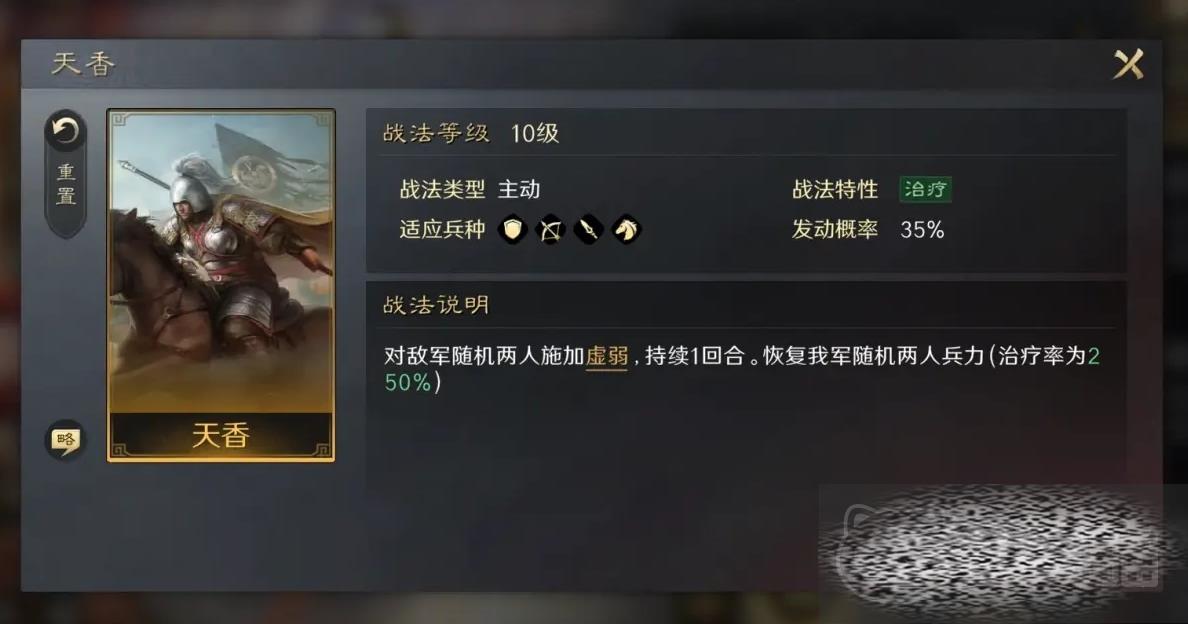
Task: Close the 天香 panel with X icon
Action: [x=1128, y=64]
